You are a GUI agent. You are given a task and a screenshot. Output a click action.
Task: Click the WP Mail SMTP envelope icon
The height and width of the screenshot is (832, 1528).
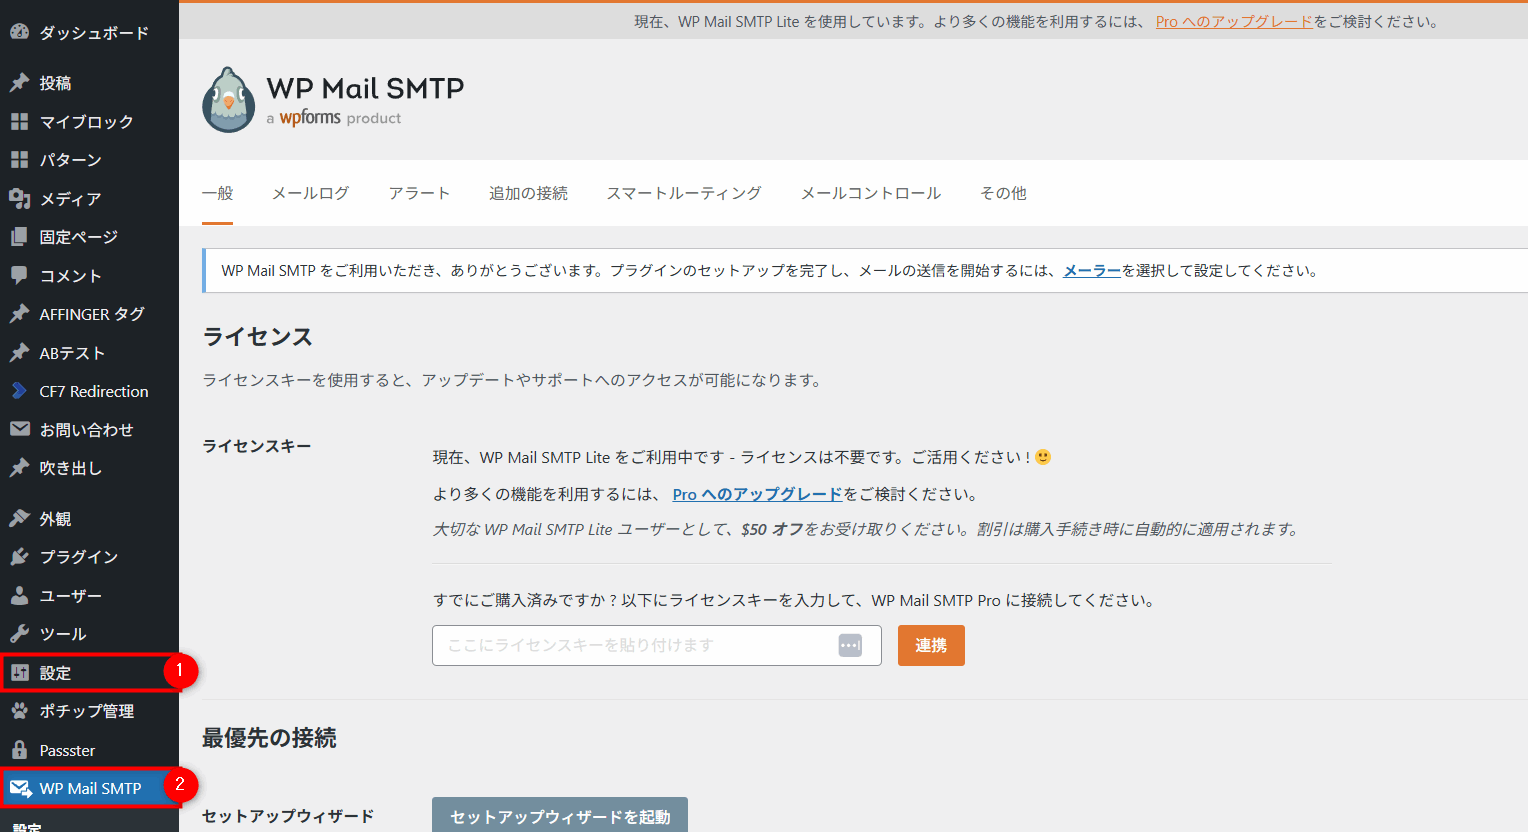pos(20,788)
